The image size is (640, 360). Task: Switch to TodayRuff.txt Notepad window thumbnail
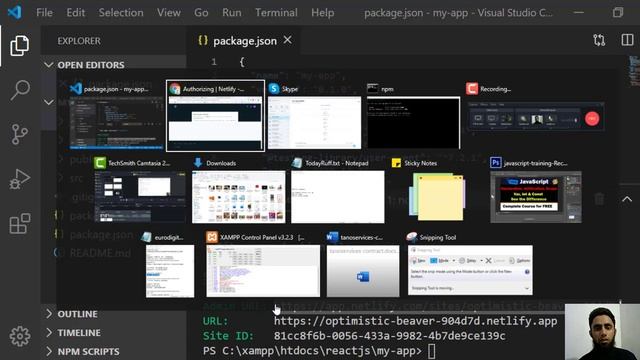[338, 197]
